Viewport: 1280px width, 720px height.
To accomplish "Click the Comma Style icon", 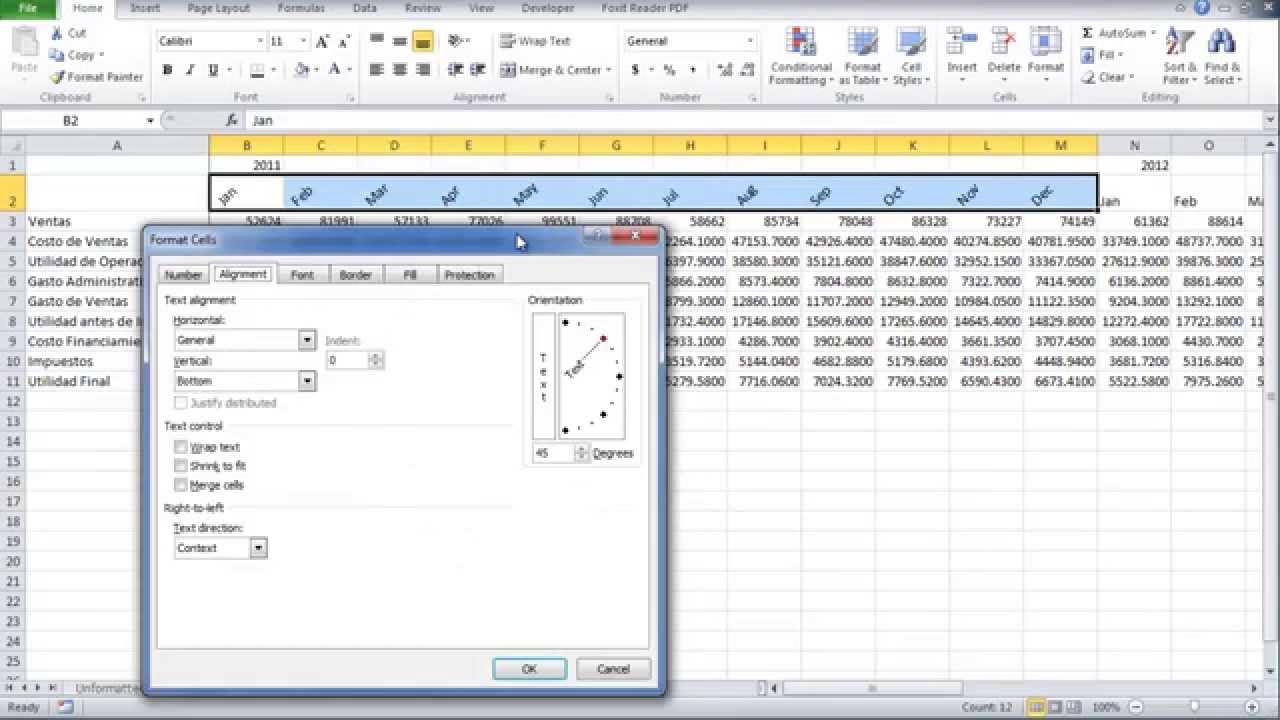I will 692,70.
